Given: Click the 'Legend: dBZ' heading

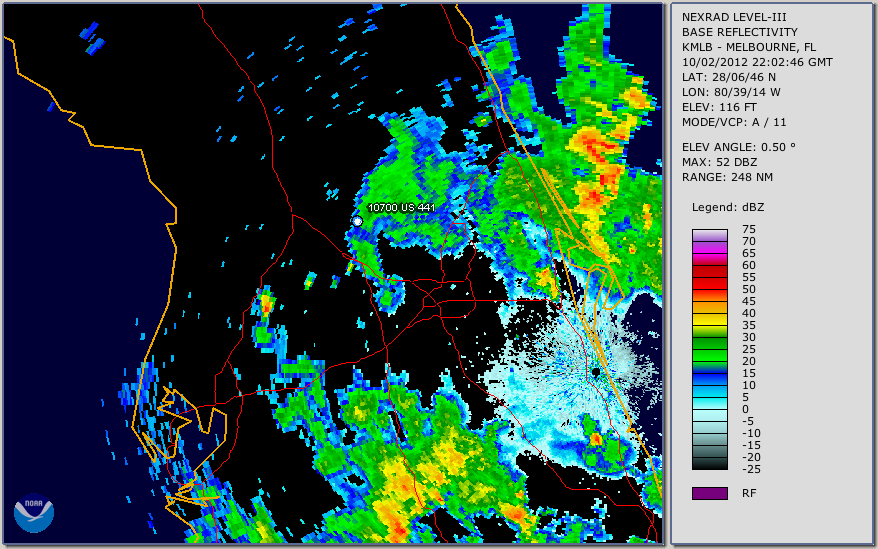Looking at the screenshot, I should coord(727,207).
